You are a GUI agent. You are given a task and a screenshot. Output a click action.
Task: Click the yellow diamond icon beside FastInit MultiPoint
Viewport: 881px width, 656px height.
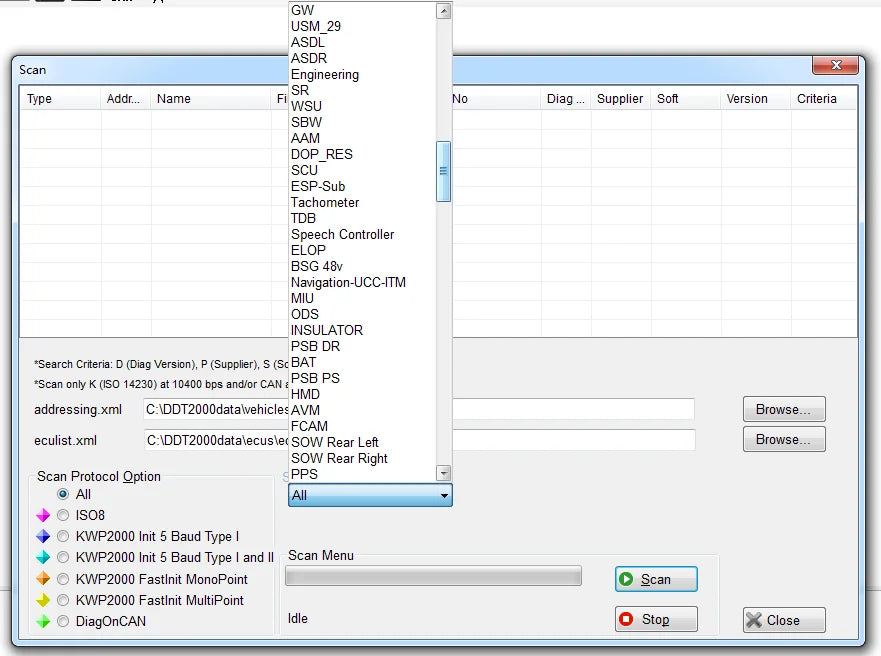[x=43, y=600]
